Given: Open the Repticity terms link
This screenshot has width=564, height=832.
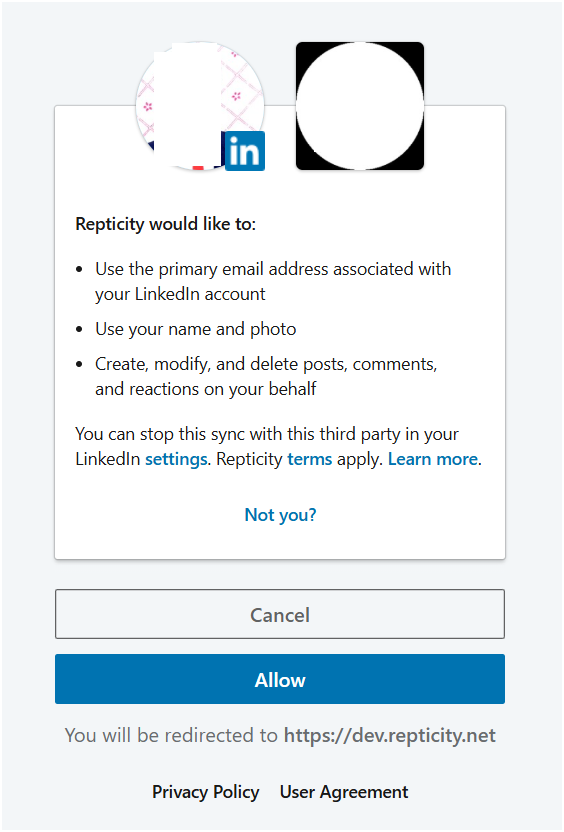Looking at the screenshot, I should point(309,458).
